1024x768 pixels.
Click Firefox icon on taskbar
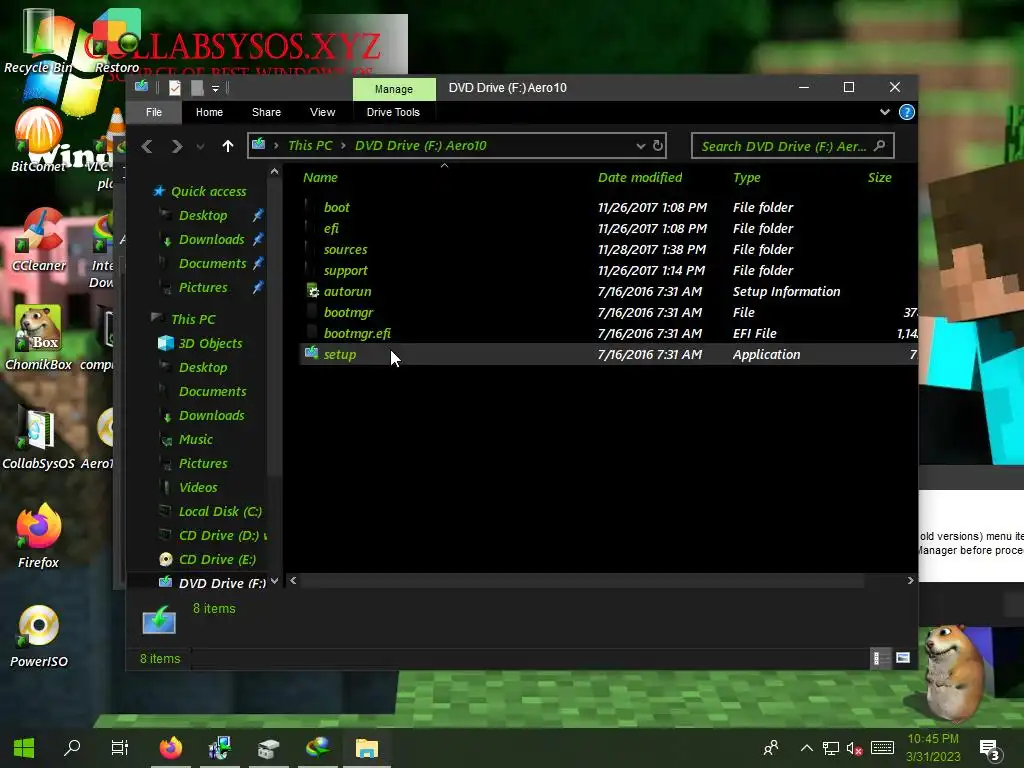tap(171, 748)
